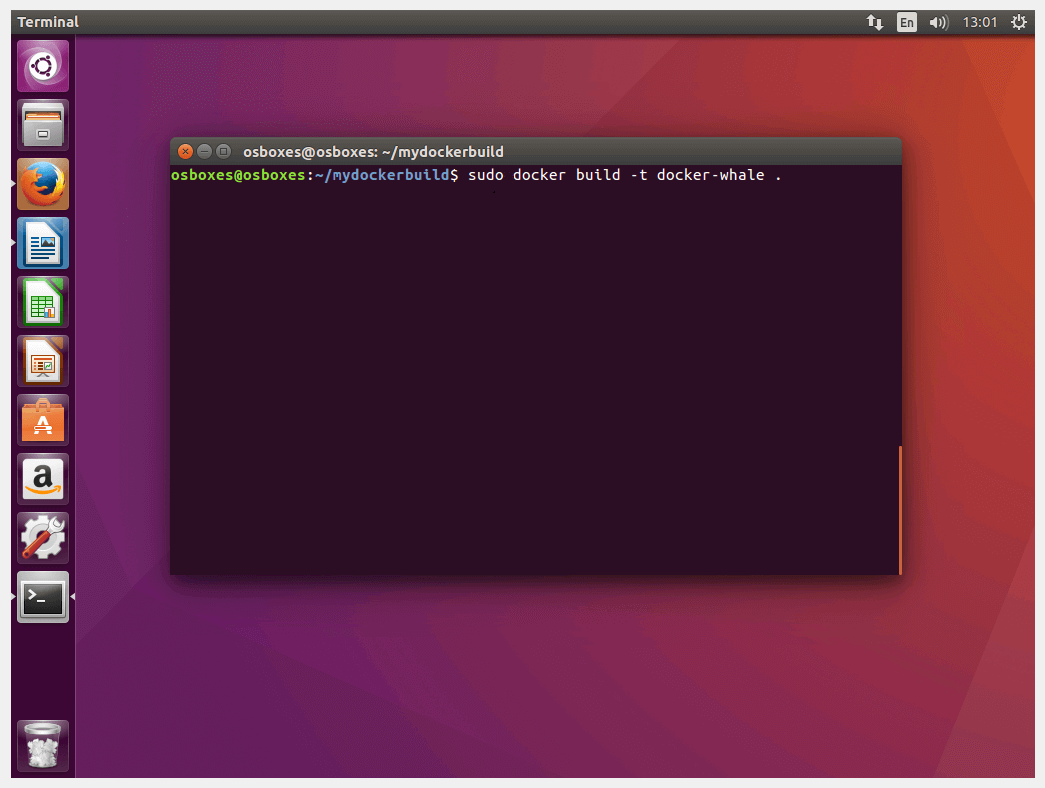Click the osboxes@osboxes: ~/mydockerbuild title text
Viewport: 1045px width, 788px height.
click(x=373, y=152)
